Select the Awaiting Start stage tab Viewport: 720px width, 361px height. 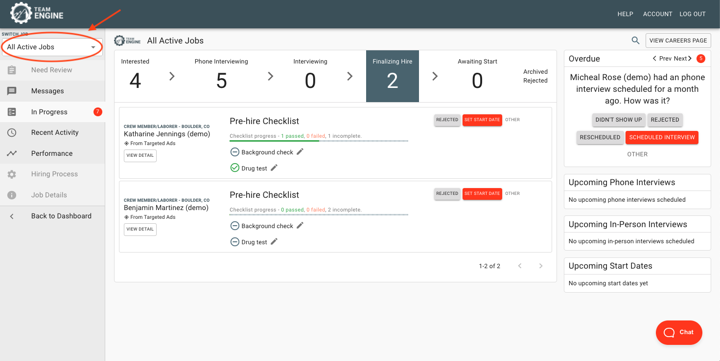coord(477,75)
